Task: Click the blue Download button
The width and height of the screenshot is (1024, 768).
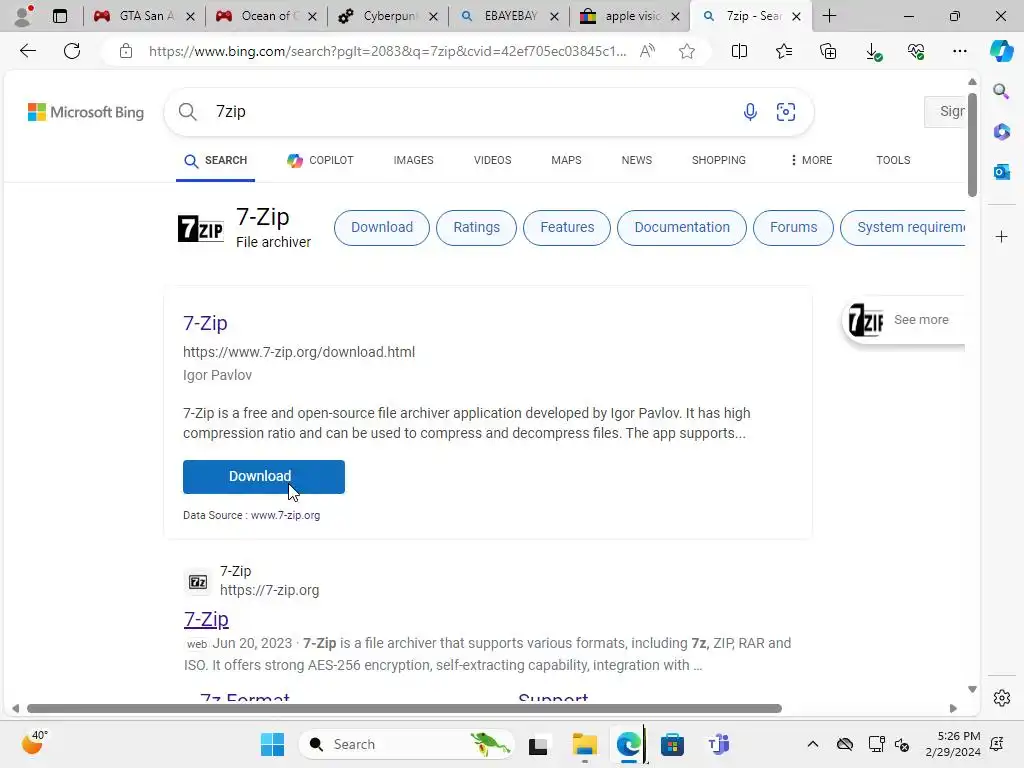Action: click(x=264, y=477)
